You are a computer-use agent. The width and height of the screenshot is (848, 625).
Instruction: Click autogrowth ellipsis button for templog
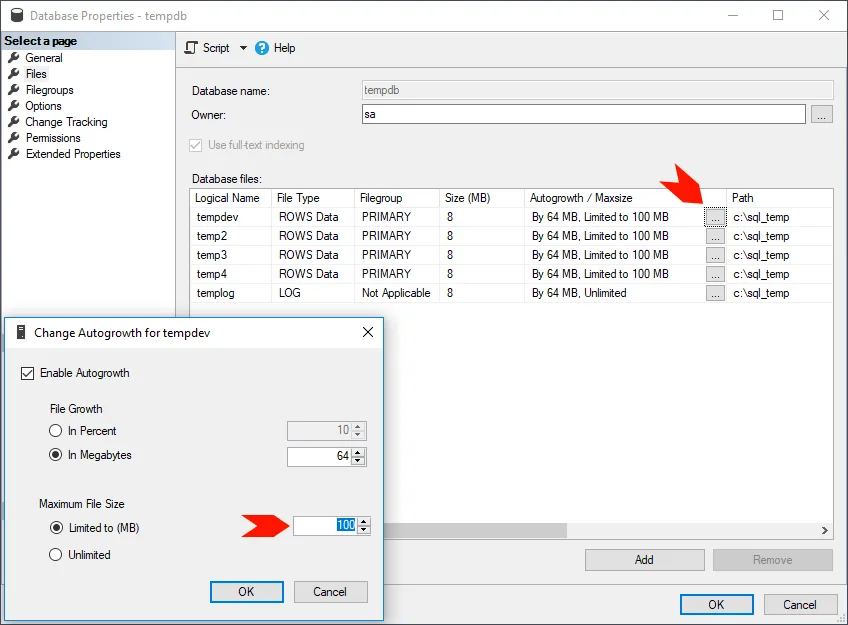[714, 293]
